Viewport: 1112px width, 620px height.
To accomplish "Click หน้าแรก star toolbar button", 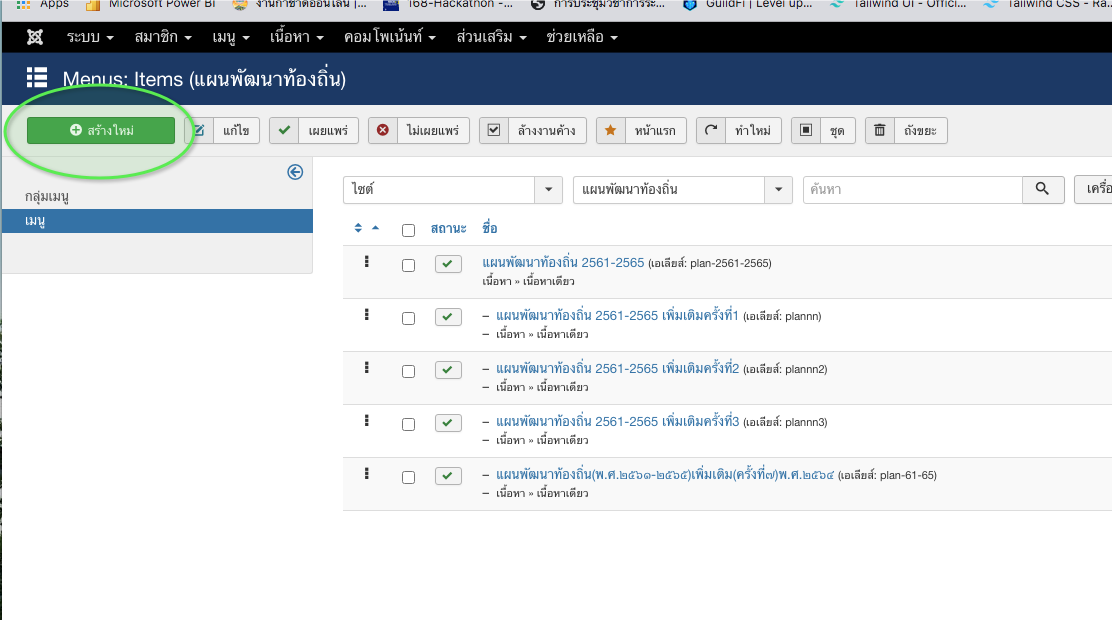I will point(640,131).
